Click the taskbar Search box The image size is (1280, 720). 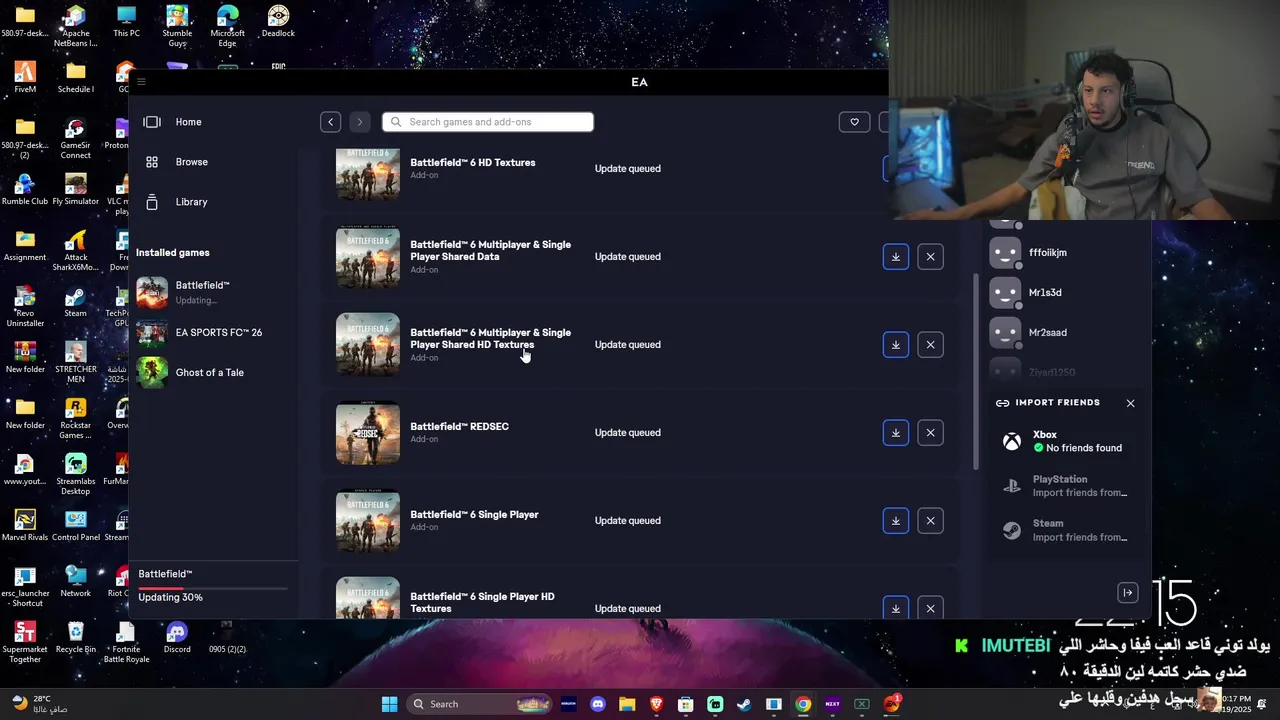click(481, 704)
